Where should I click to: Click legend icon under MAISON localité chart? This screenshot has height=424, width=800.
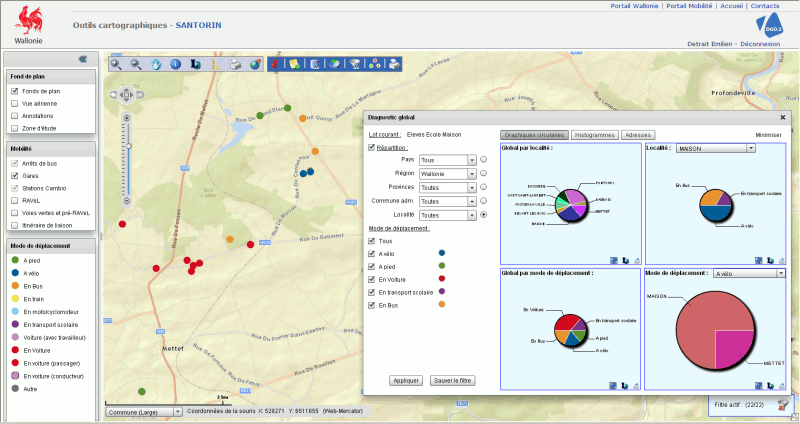click(x=770, y=261)
